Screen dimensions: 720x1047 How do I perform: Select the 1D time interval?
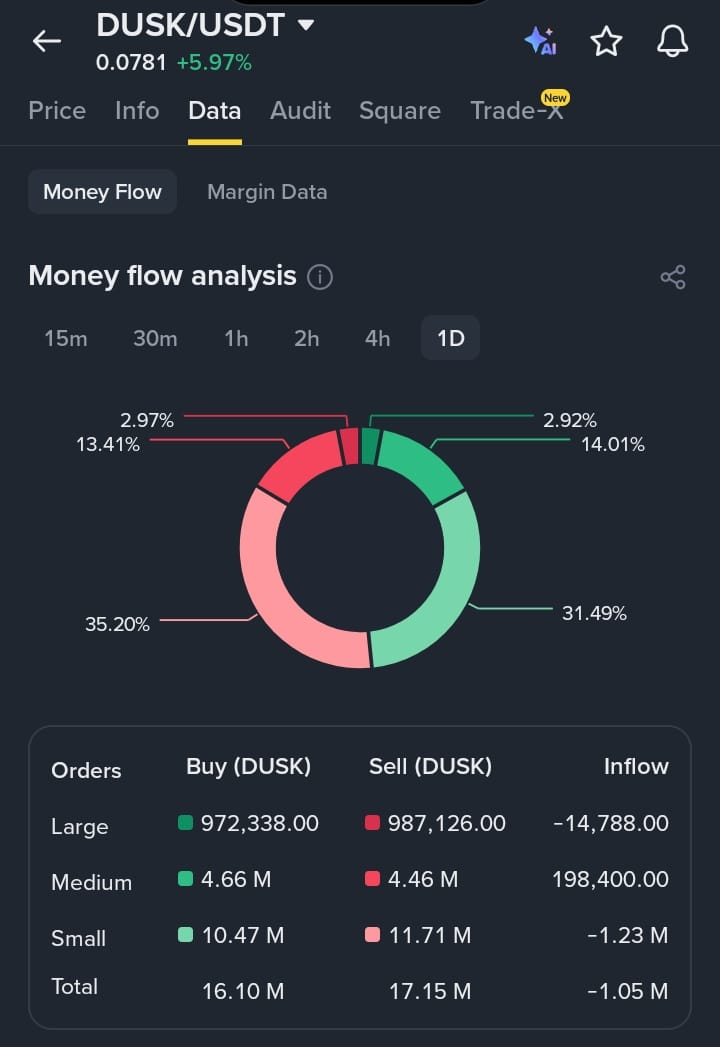click(451, 338)
